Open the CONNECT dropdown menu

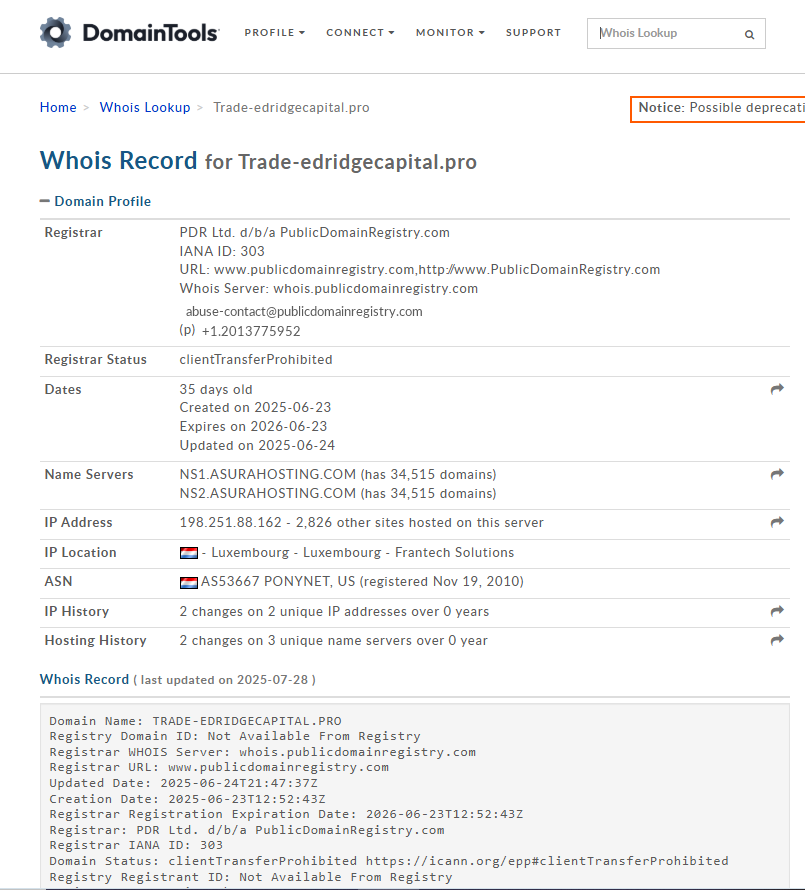pos(360,33)
